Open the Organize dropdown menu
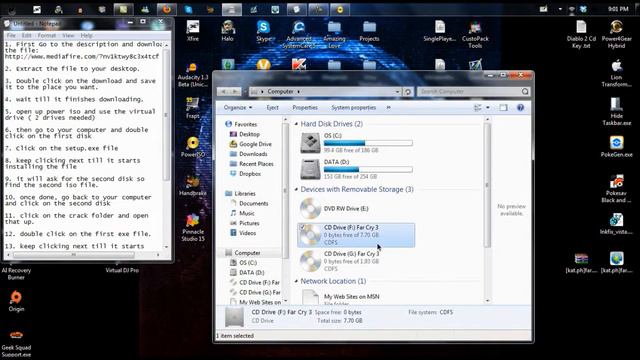The height and width of the screenshot is (360, 640). click(x=238, y=107)
